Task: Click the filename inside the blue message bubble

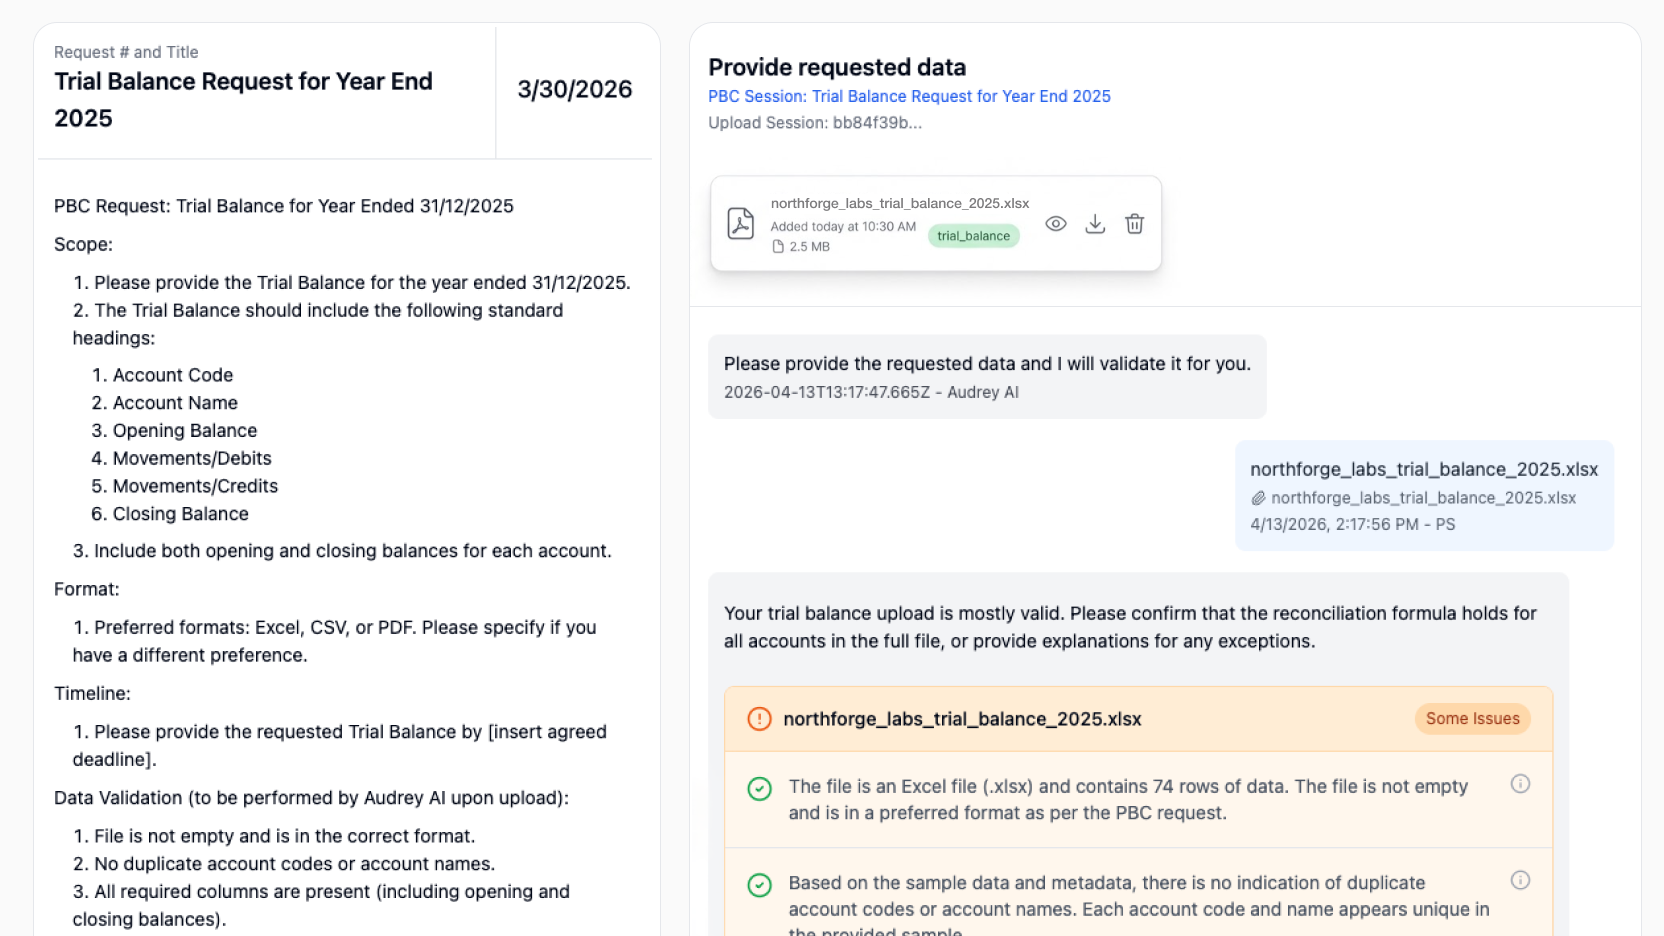Action: [x=1424, y=468]
